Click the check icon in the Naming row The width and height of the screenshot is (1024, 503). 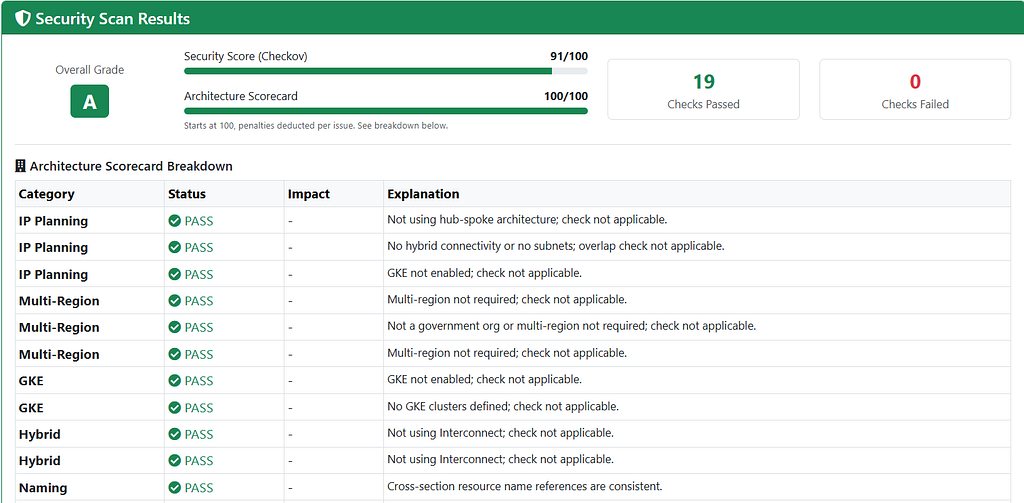click(x=174, y=487)
